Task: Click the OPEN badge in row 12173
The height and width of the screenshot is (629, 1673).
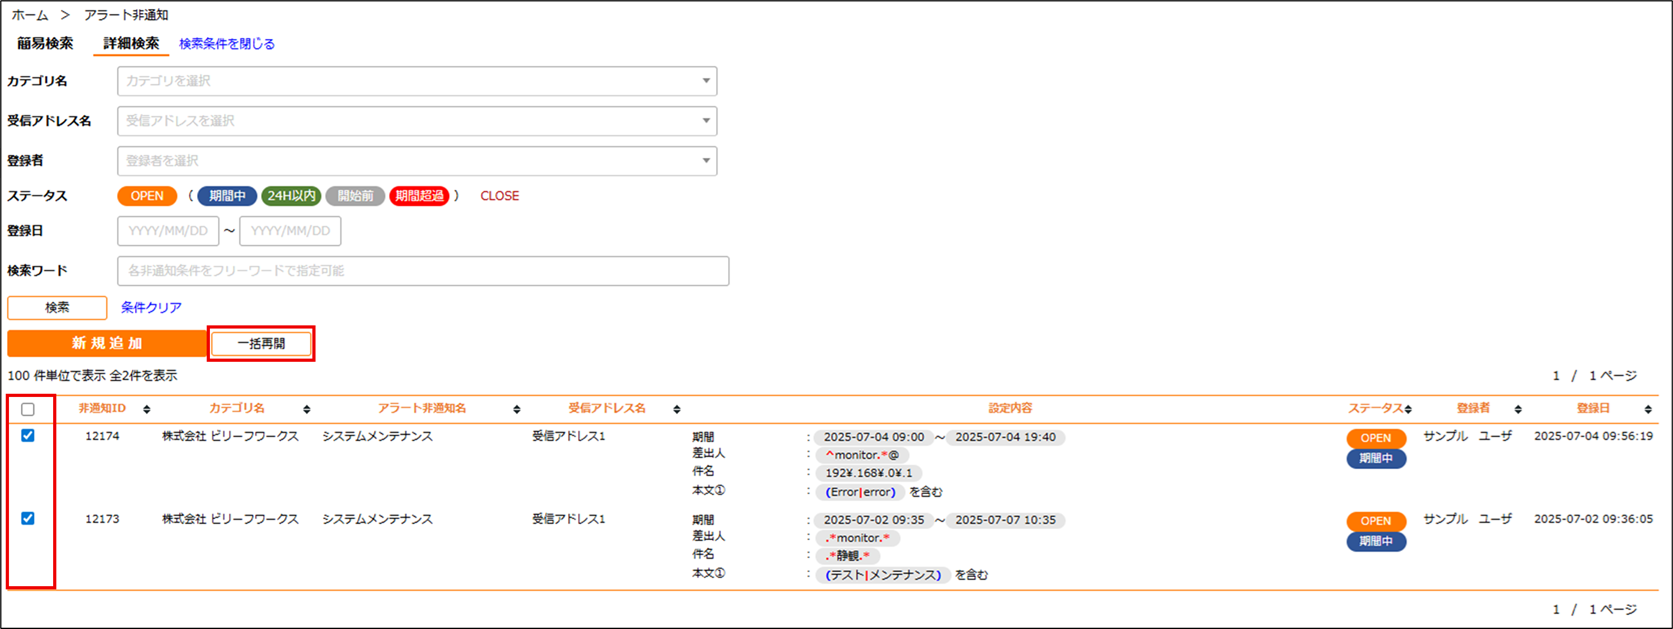Action: click(1376, 521)
